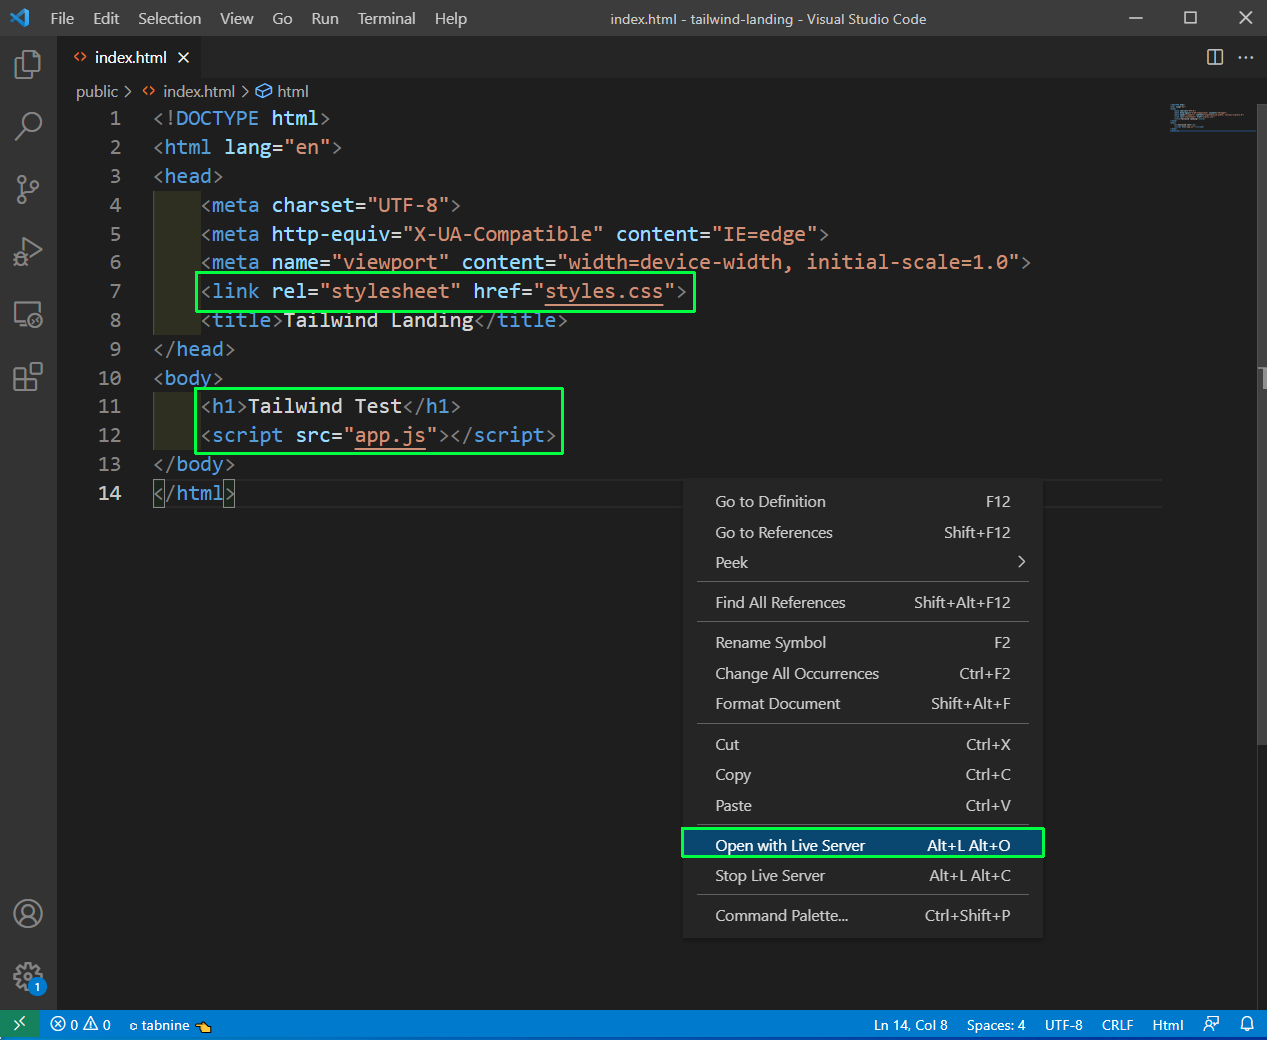This screenshot has width=1267, height=1040.
Task: Open Extensions view
Action: point(28,377)
